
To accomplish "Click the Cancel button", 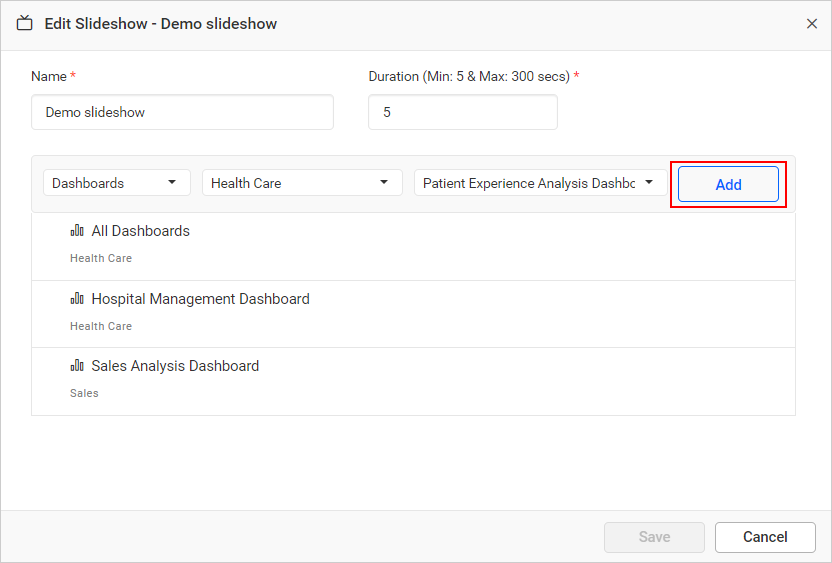I will point(765,537).
